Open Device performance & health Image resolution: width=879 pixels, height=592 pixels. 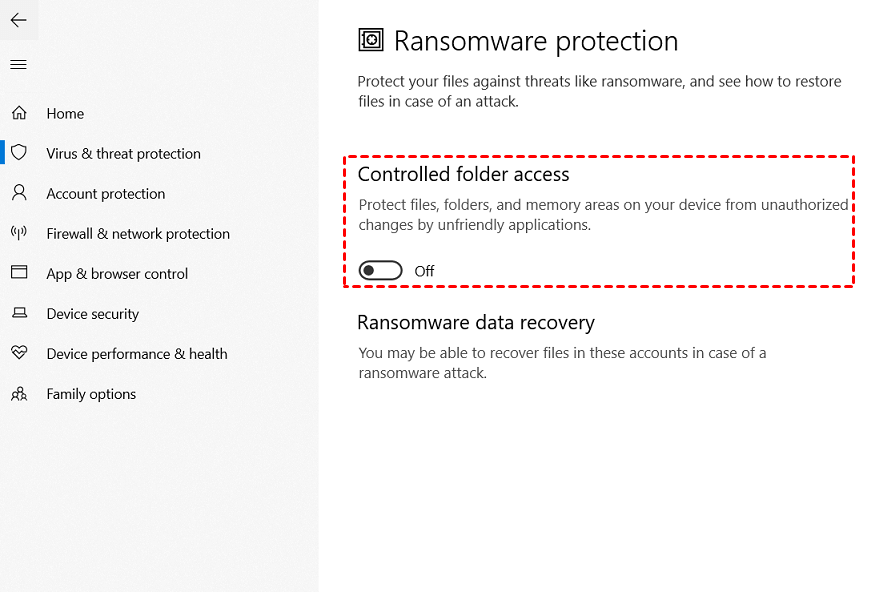pyautogui.click(x=137, y=354)
